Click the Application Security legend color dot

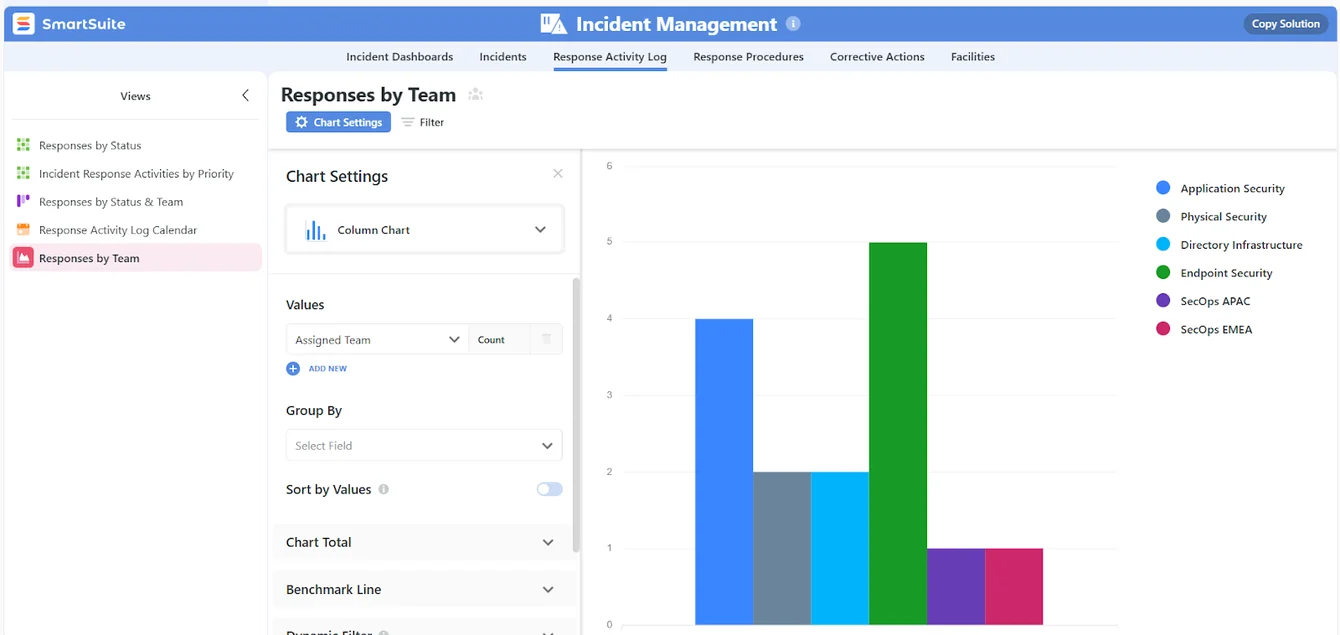1163,188
